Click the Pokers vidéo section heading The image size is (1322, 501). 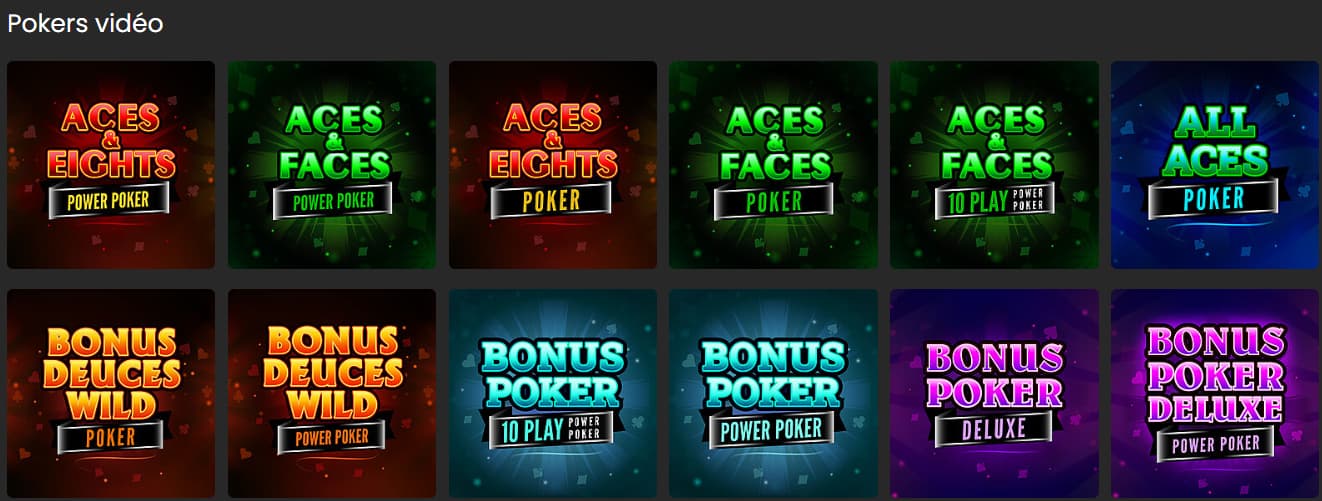tap(85, 23)
